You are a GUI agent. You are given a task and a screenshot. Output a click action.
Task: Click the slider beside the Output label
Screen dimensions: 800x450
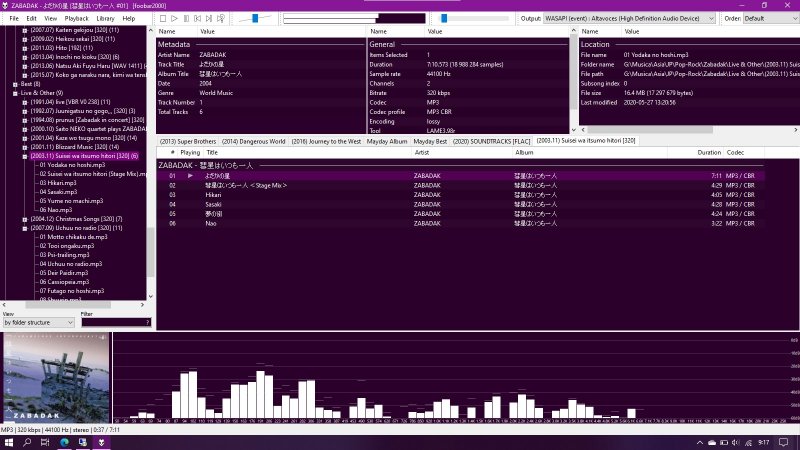(472, 18)
